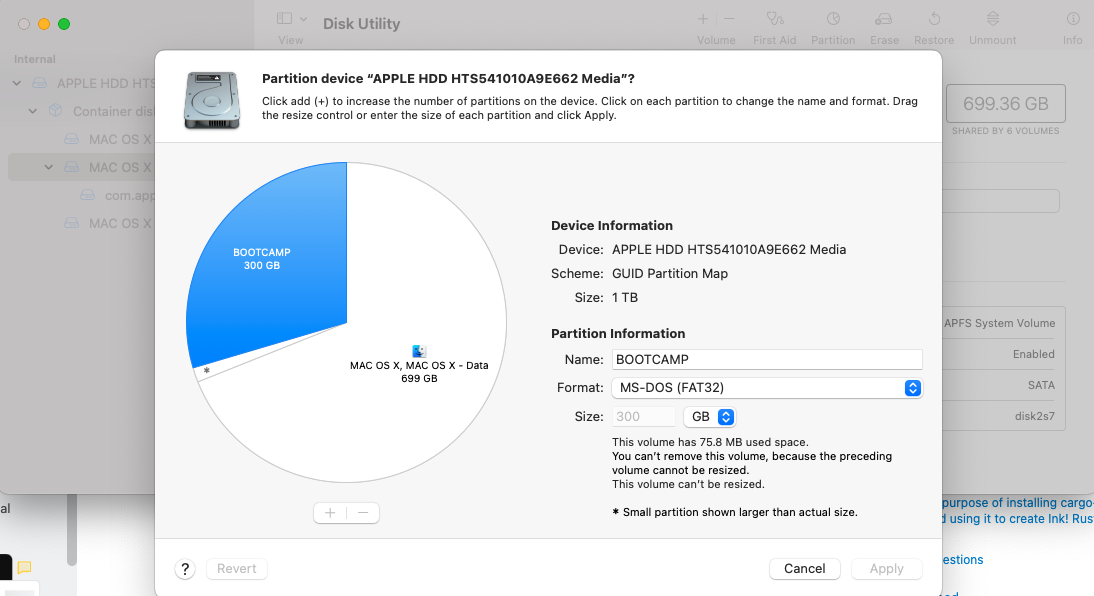Viewport: 1094px width, 596px height.
Task: Click the APFS System Volume text
Action: pos(999,323)
